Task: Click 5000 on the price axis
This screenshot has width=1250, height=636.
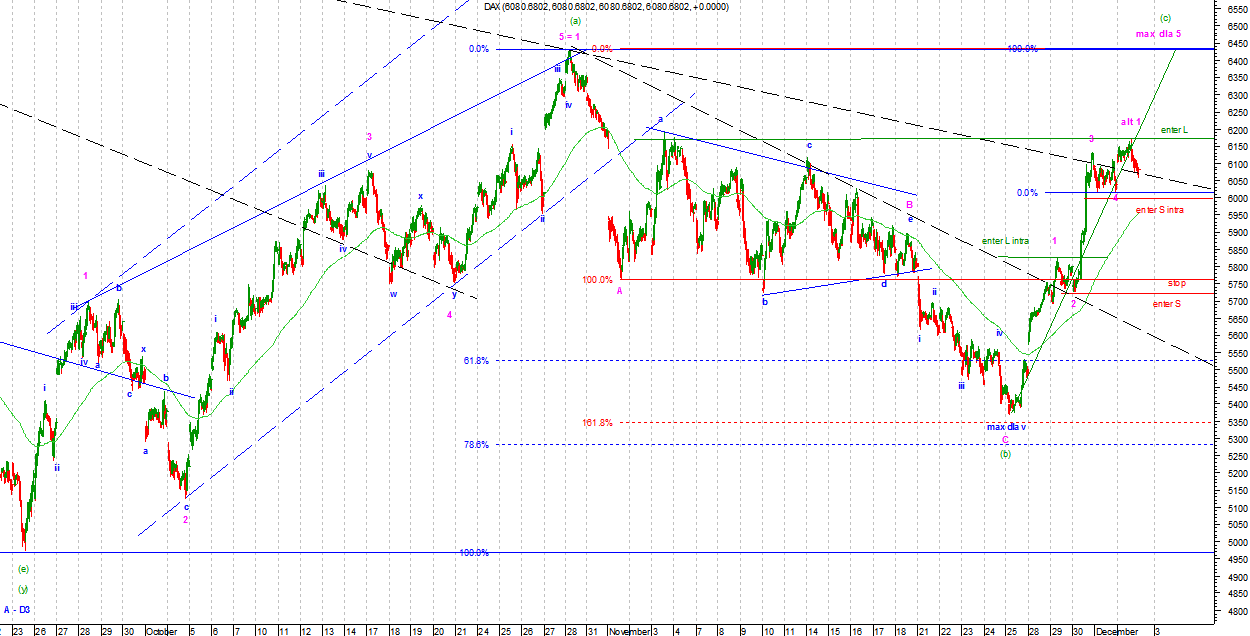Action: tap(1236, 543)
